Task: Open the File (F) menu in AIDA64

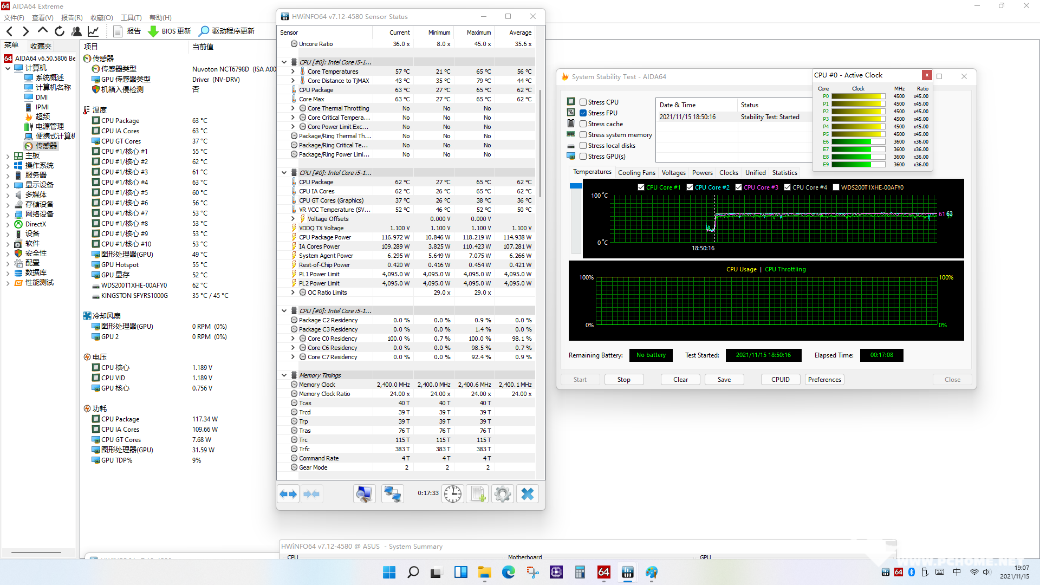Action: pos(14,18)
